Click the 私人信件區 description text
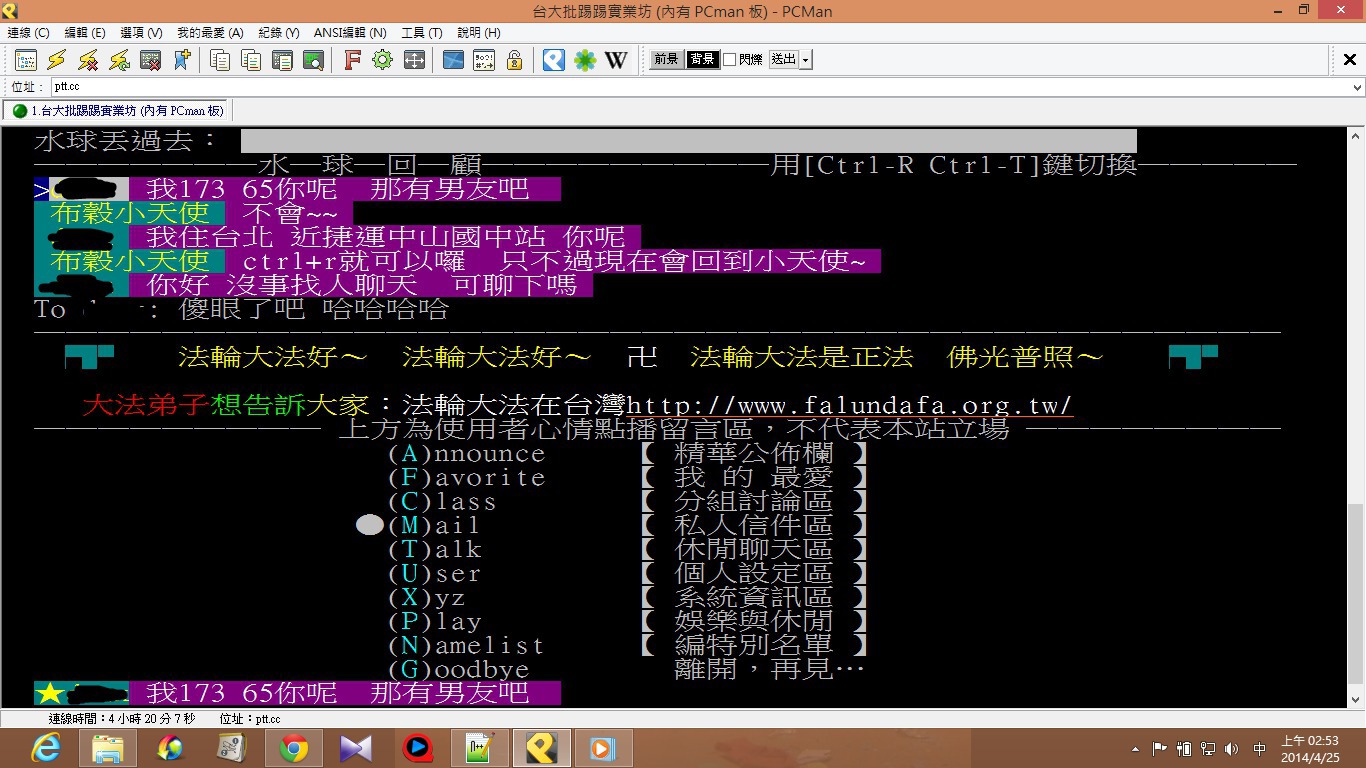Screen dimensions: 1366x768 pos(754,526)
